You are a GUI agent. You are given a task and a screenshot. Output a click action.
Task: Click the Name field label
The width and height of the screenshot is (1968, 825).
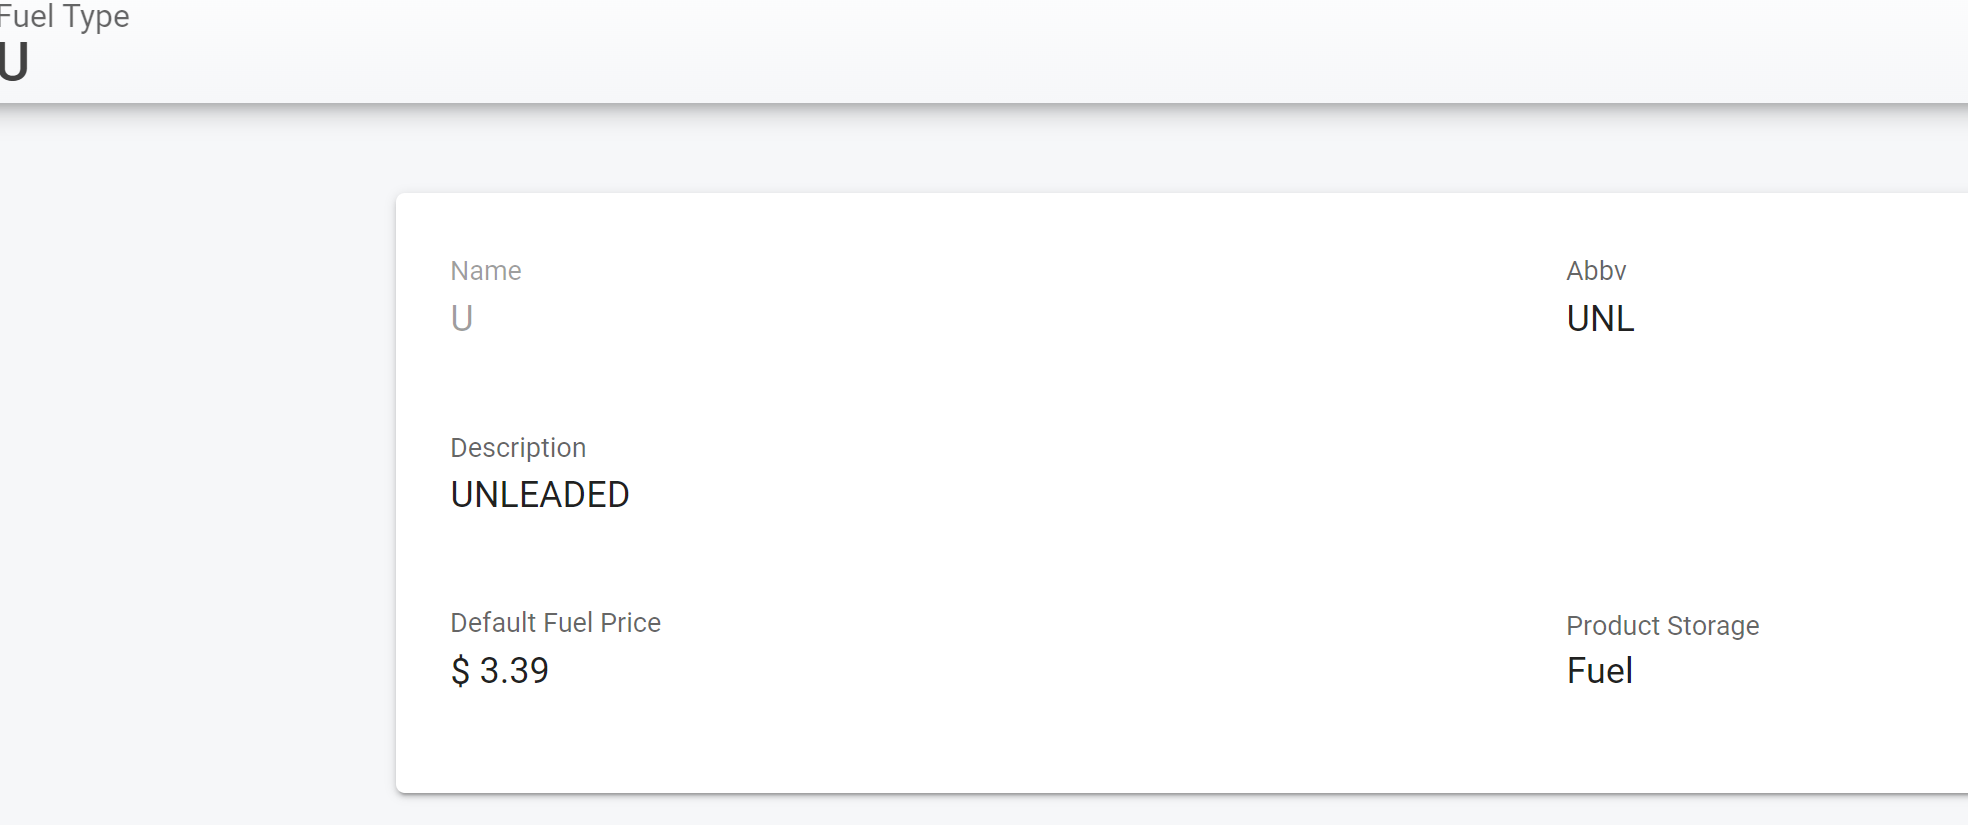point(486,271)
